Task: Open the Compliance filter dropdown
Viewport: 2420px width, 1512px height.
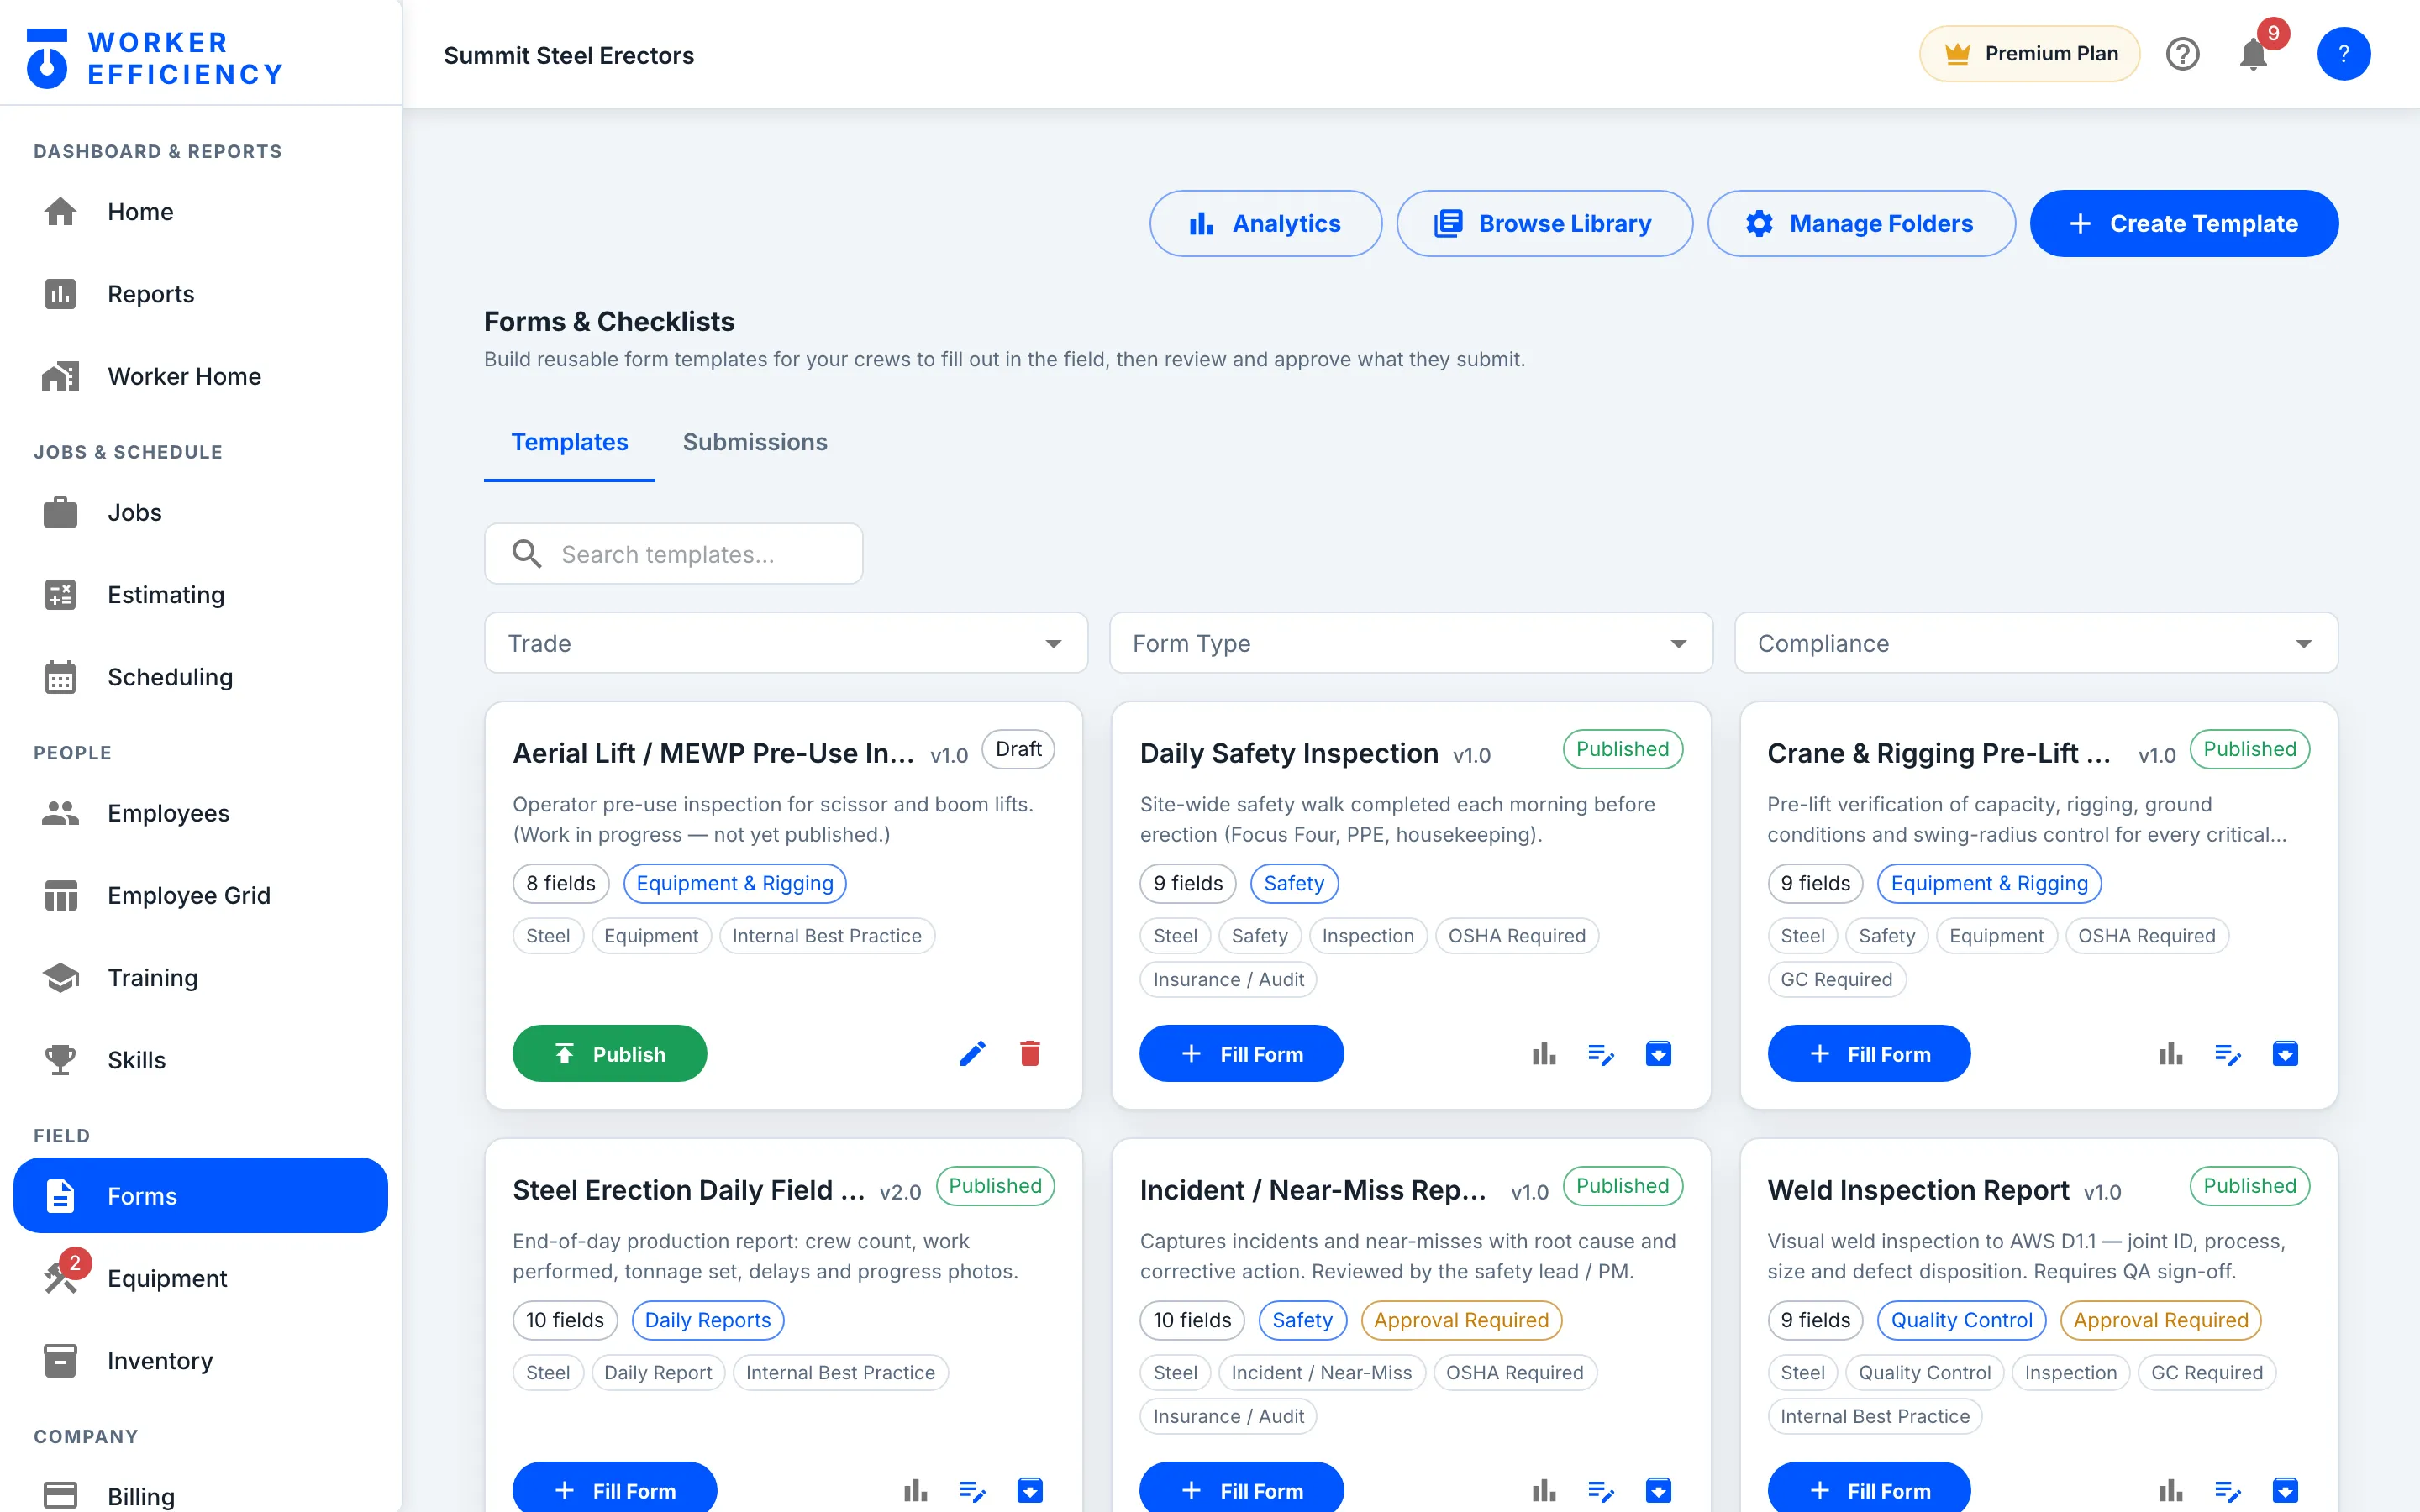Action: (2036, 643)
